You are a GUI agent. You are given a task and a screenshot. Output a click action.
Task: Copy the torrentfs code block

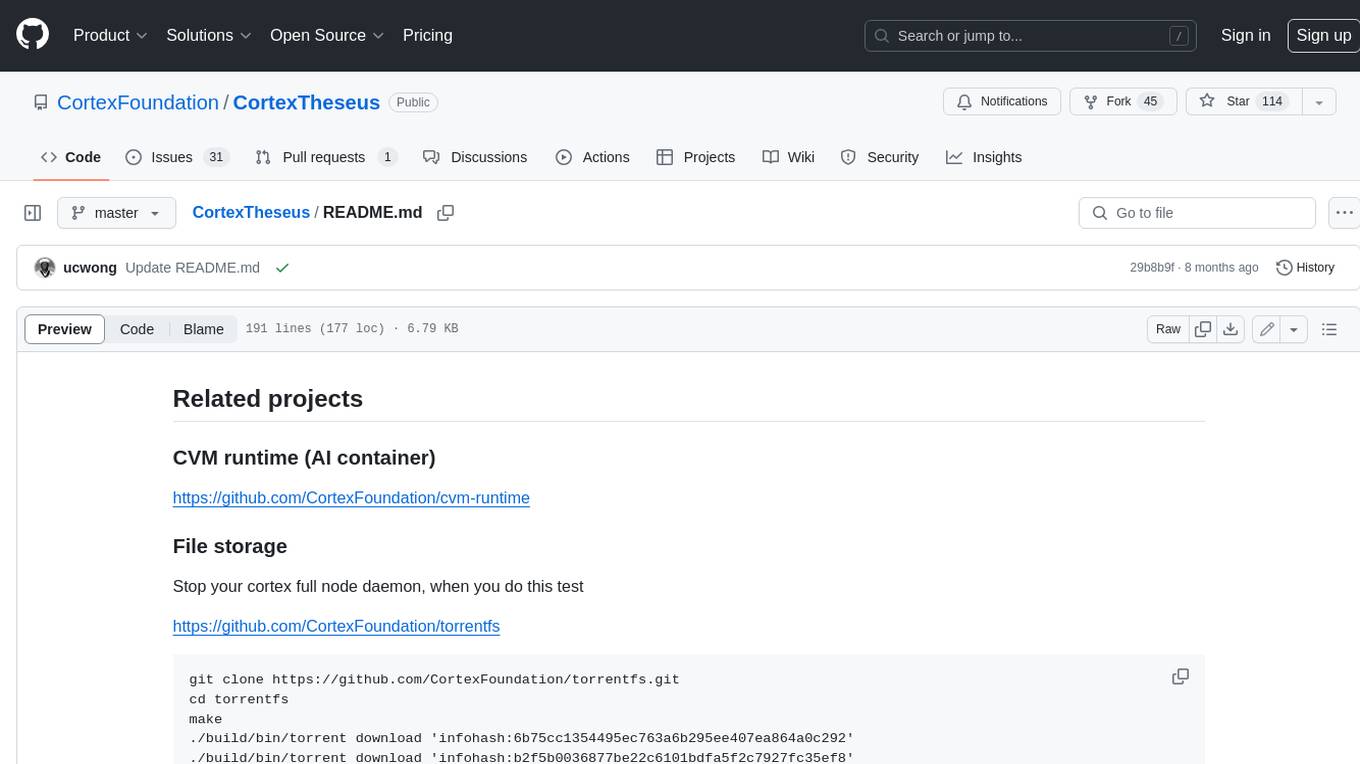1180,677
